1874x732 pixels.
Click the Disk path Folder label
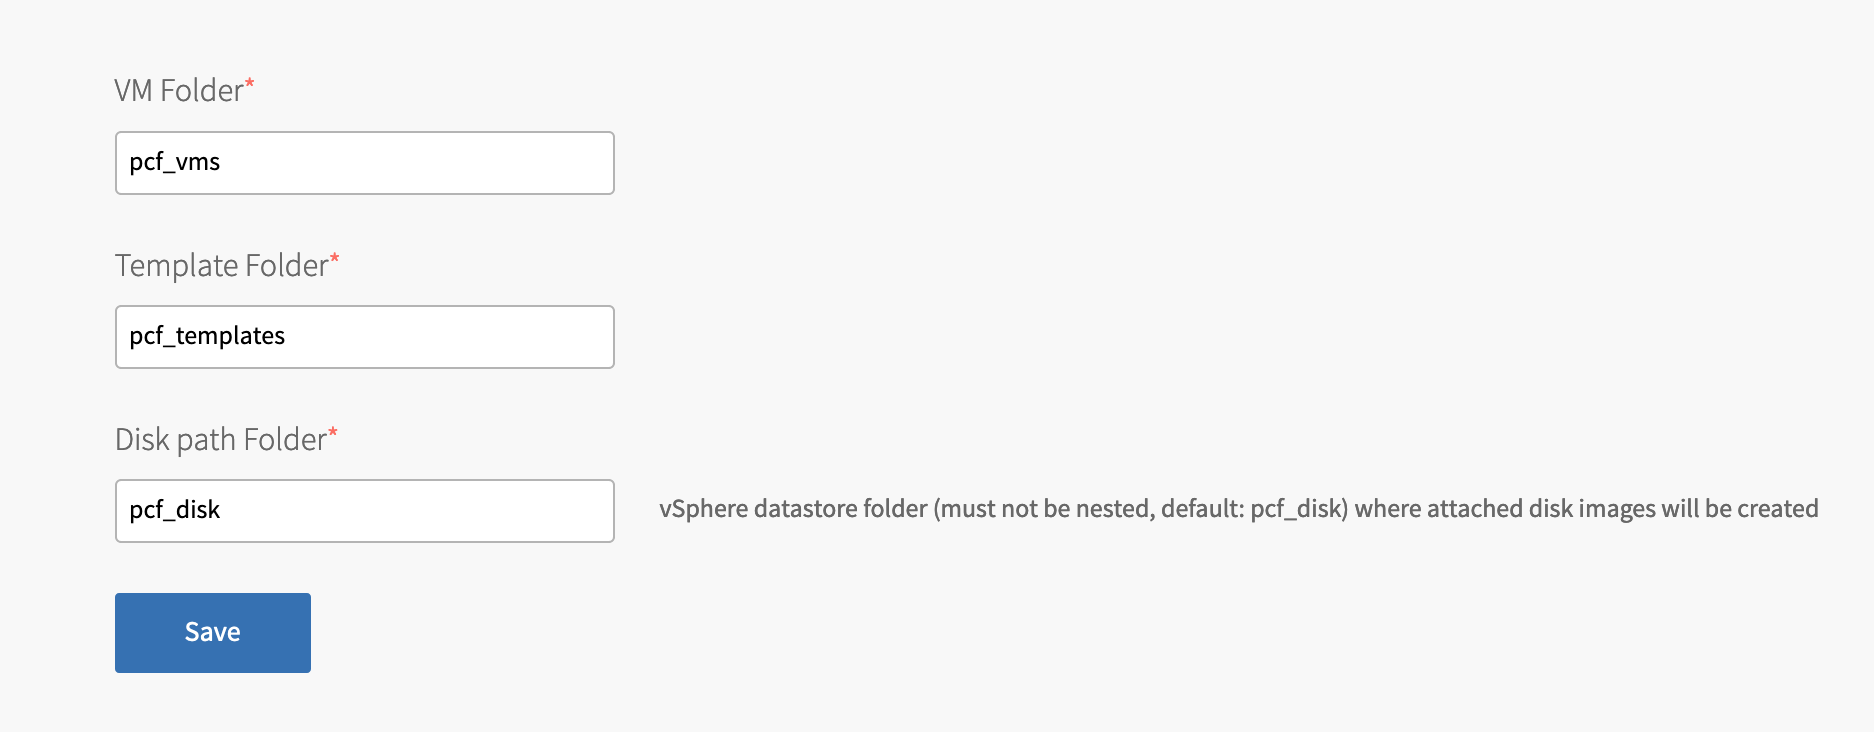(x=220, y=440)
